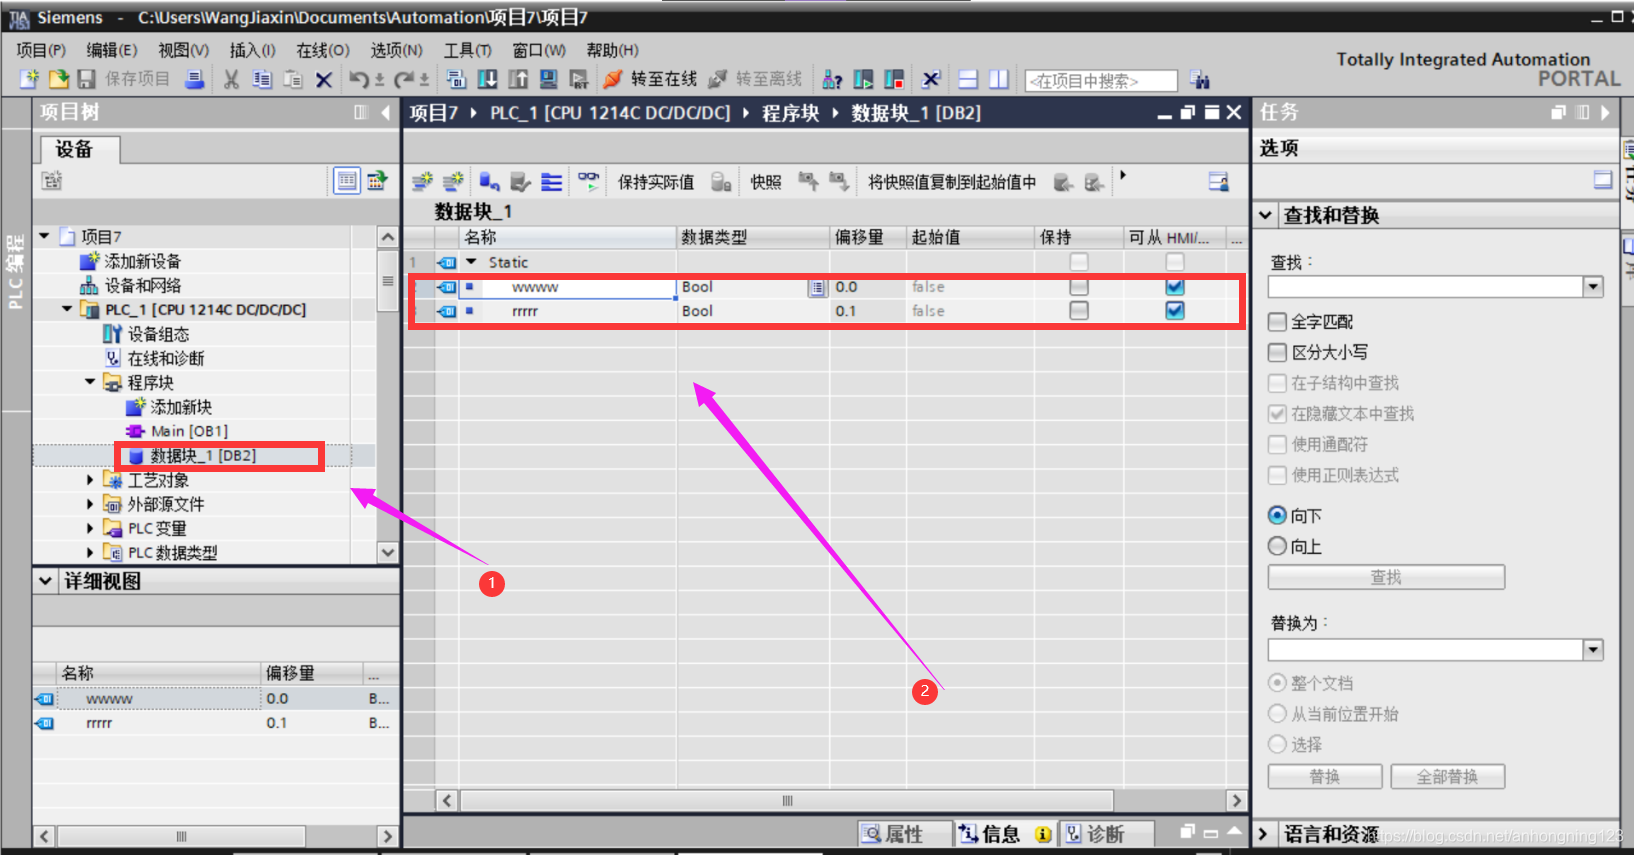Screen dimensions: 1634x855
Task: Download to device icon
Action: (x=487, y=79)
